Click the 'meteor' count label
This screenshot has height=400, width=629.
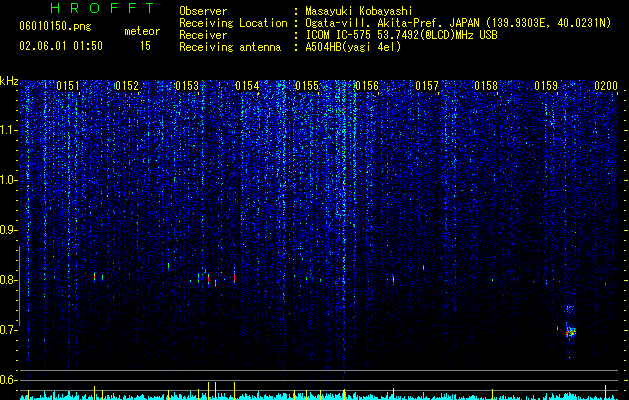tap(142, 31)
